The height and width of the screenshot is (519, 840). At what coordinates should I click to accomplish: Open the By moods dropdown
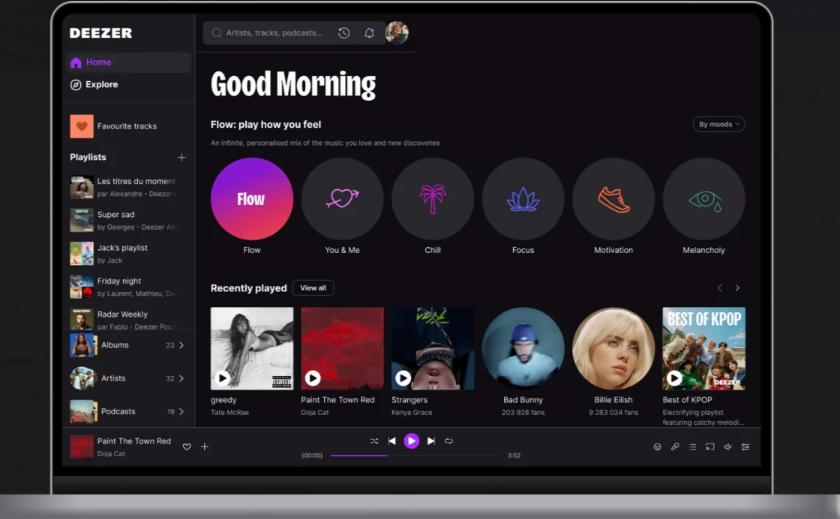[x=719, y=124]
